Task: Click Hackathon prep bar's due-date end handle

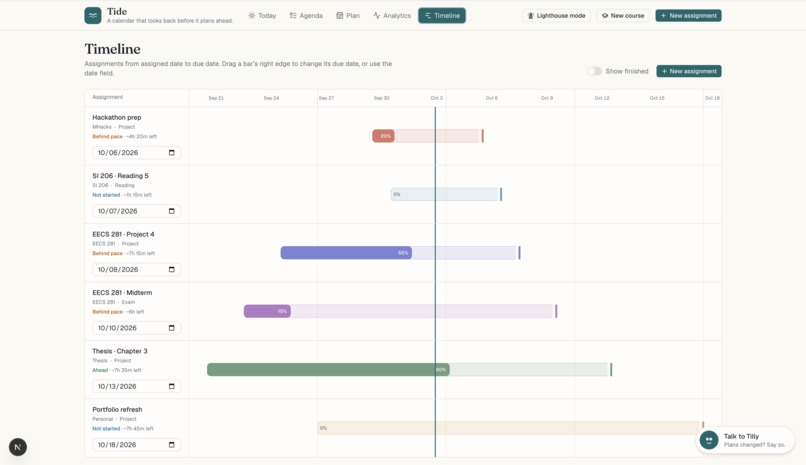Action: pos(483,136)
